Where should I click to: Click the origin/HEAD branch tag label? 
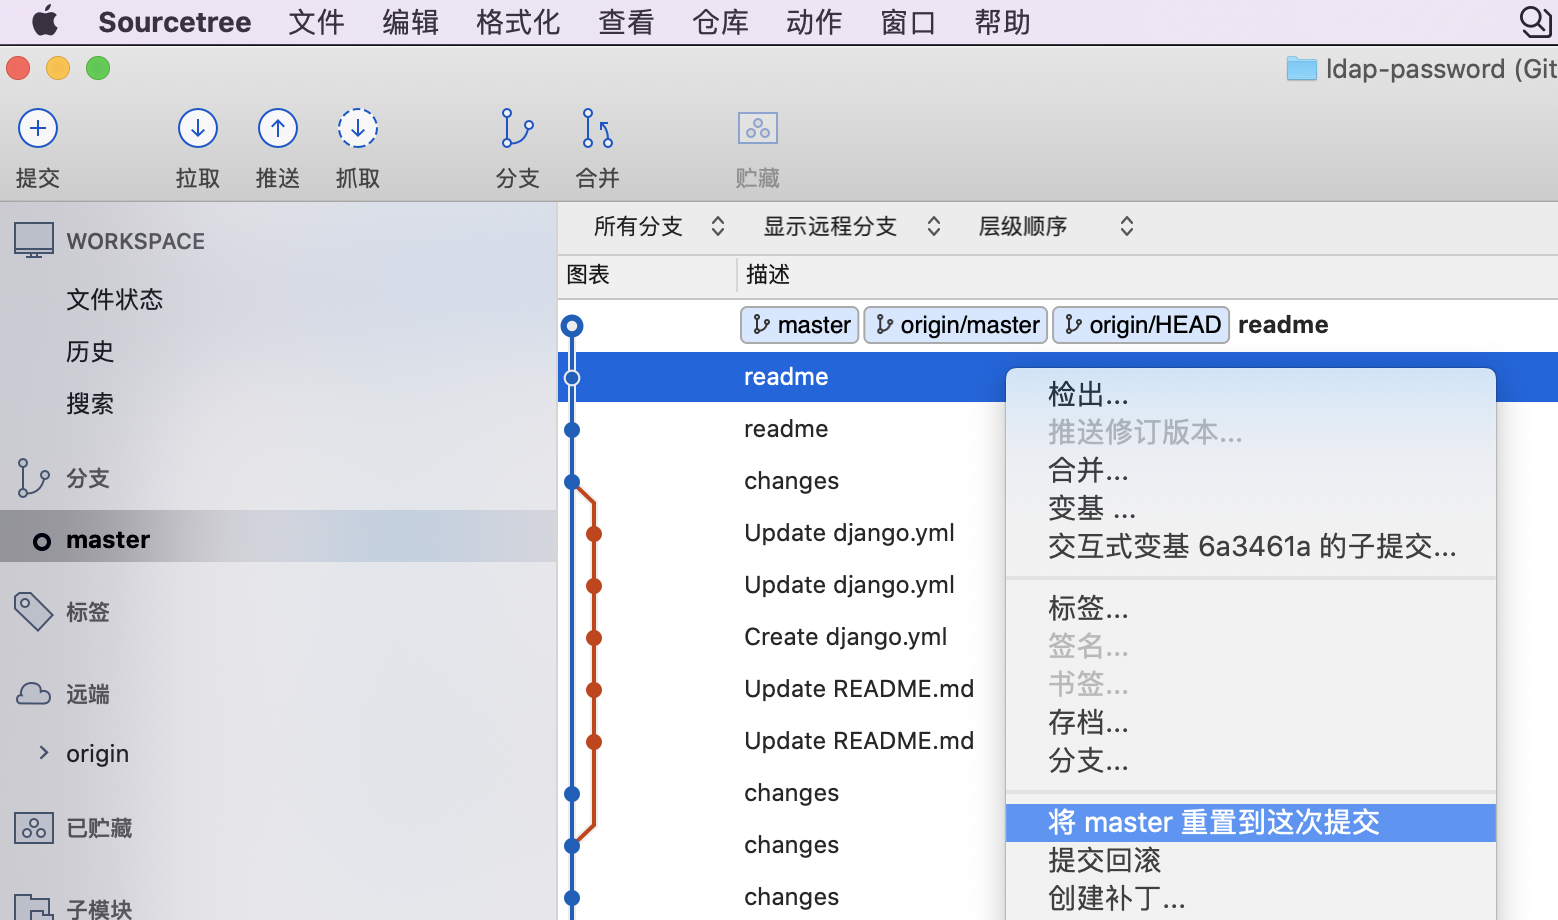click(x=1141, y=325)
